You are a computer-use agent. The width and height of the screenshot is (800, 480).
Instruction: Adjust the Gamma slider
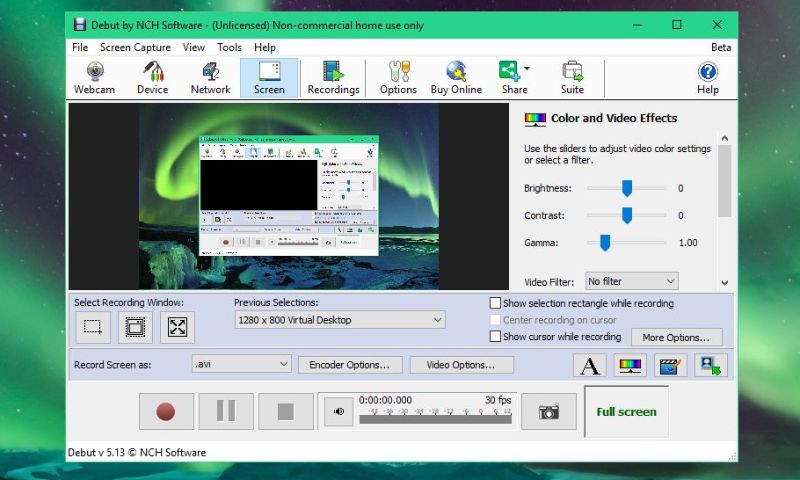coord(605,243)
